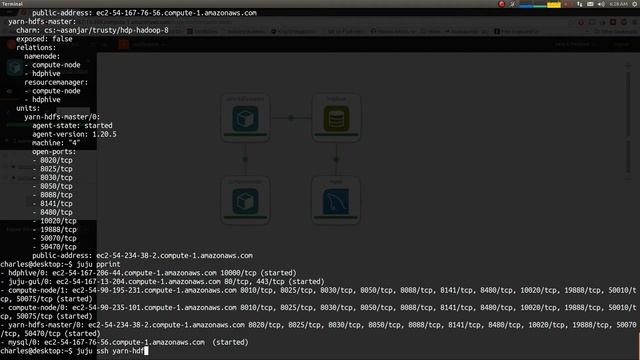Click the Terminal window title
The width and height of the screenshot is (640, 360).
pyautogui.click(x=12, y=4)
